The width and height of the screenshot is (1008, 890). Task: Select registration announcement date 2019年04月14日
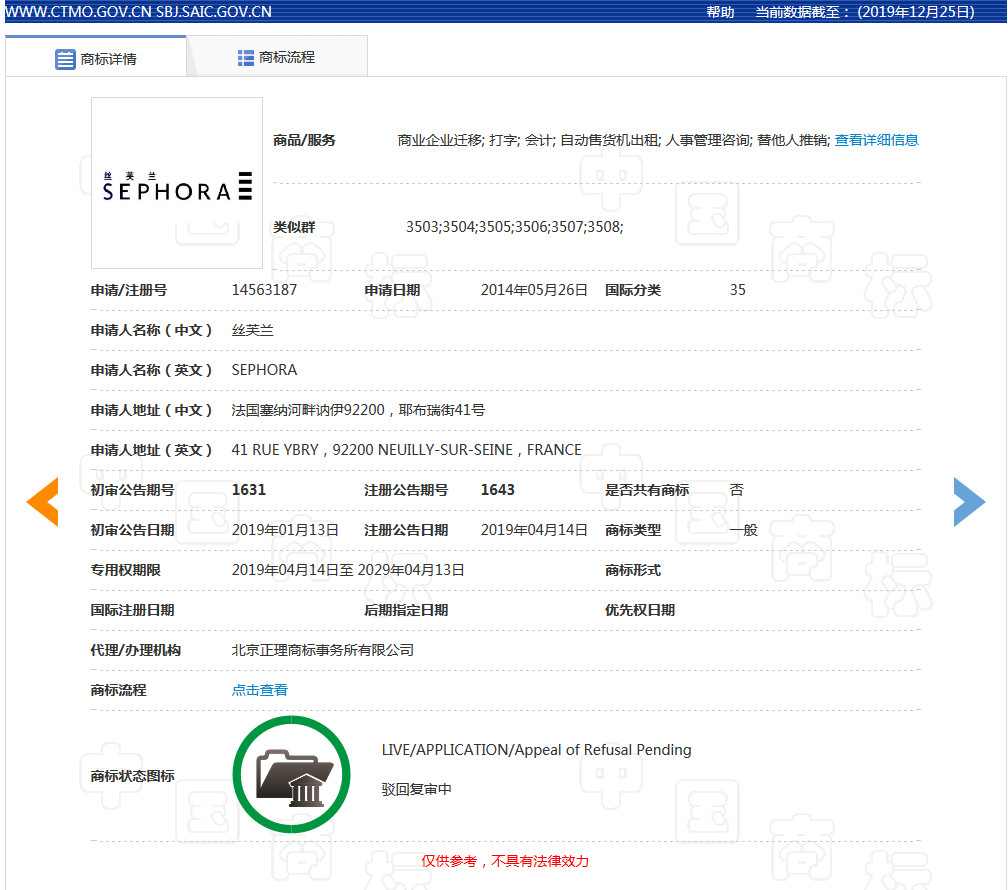pyautogui.click(x=534, y=530)
